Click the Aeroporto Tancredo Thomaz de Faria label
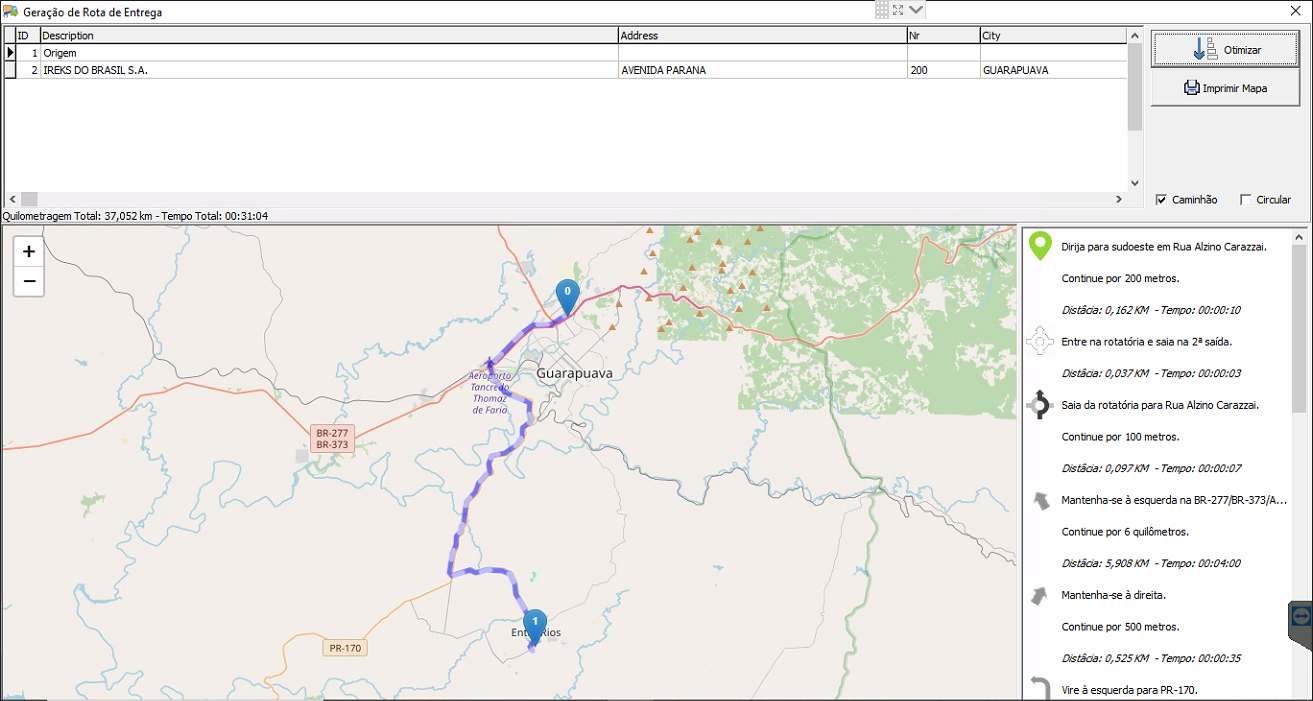Image resolution: width=1313 pixels, height=701 pixels. coord(490,392)
